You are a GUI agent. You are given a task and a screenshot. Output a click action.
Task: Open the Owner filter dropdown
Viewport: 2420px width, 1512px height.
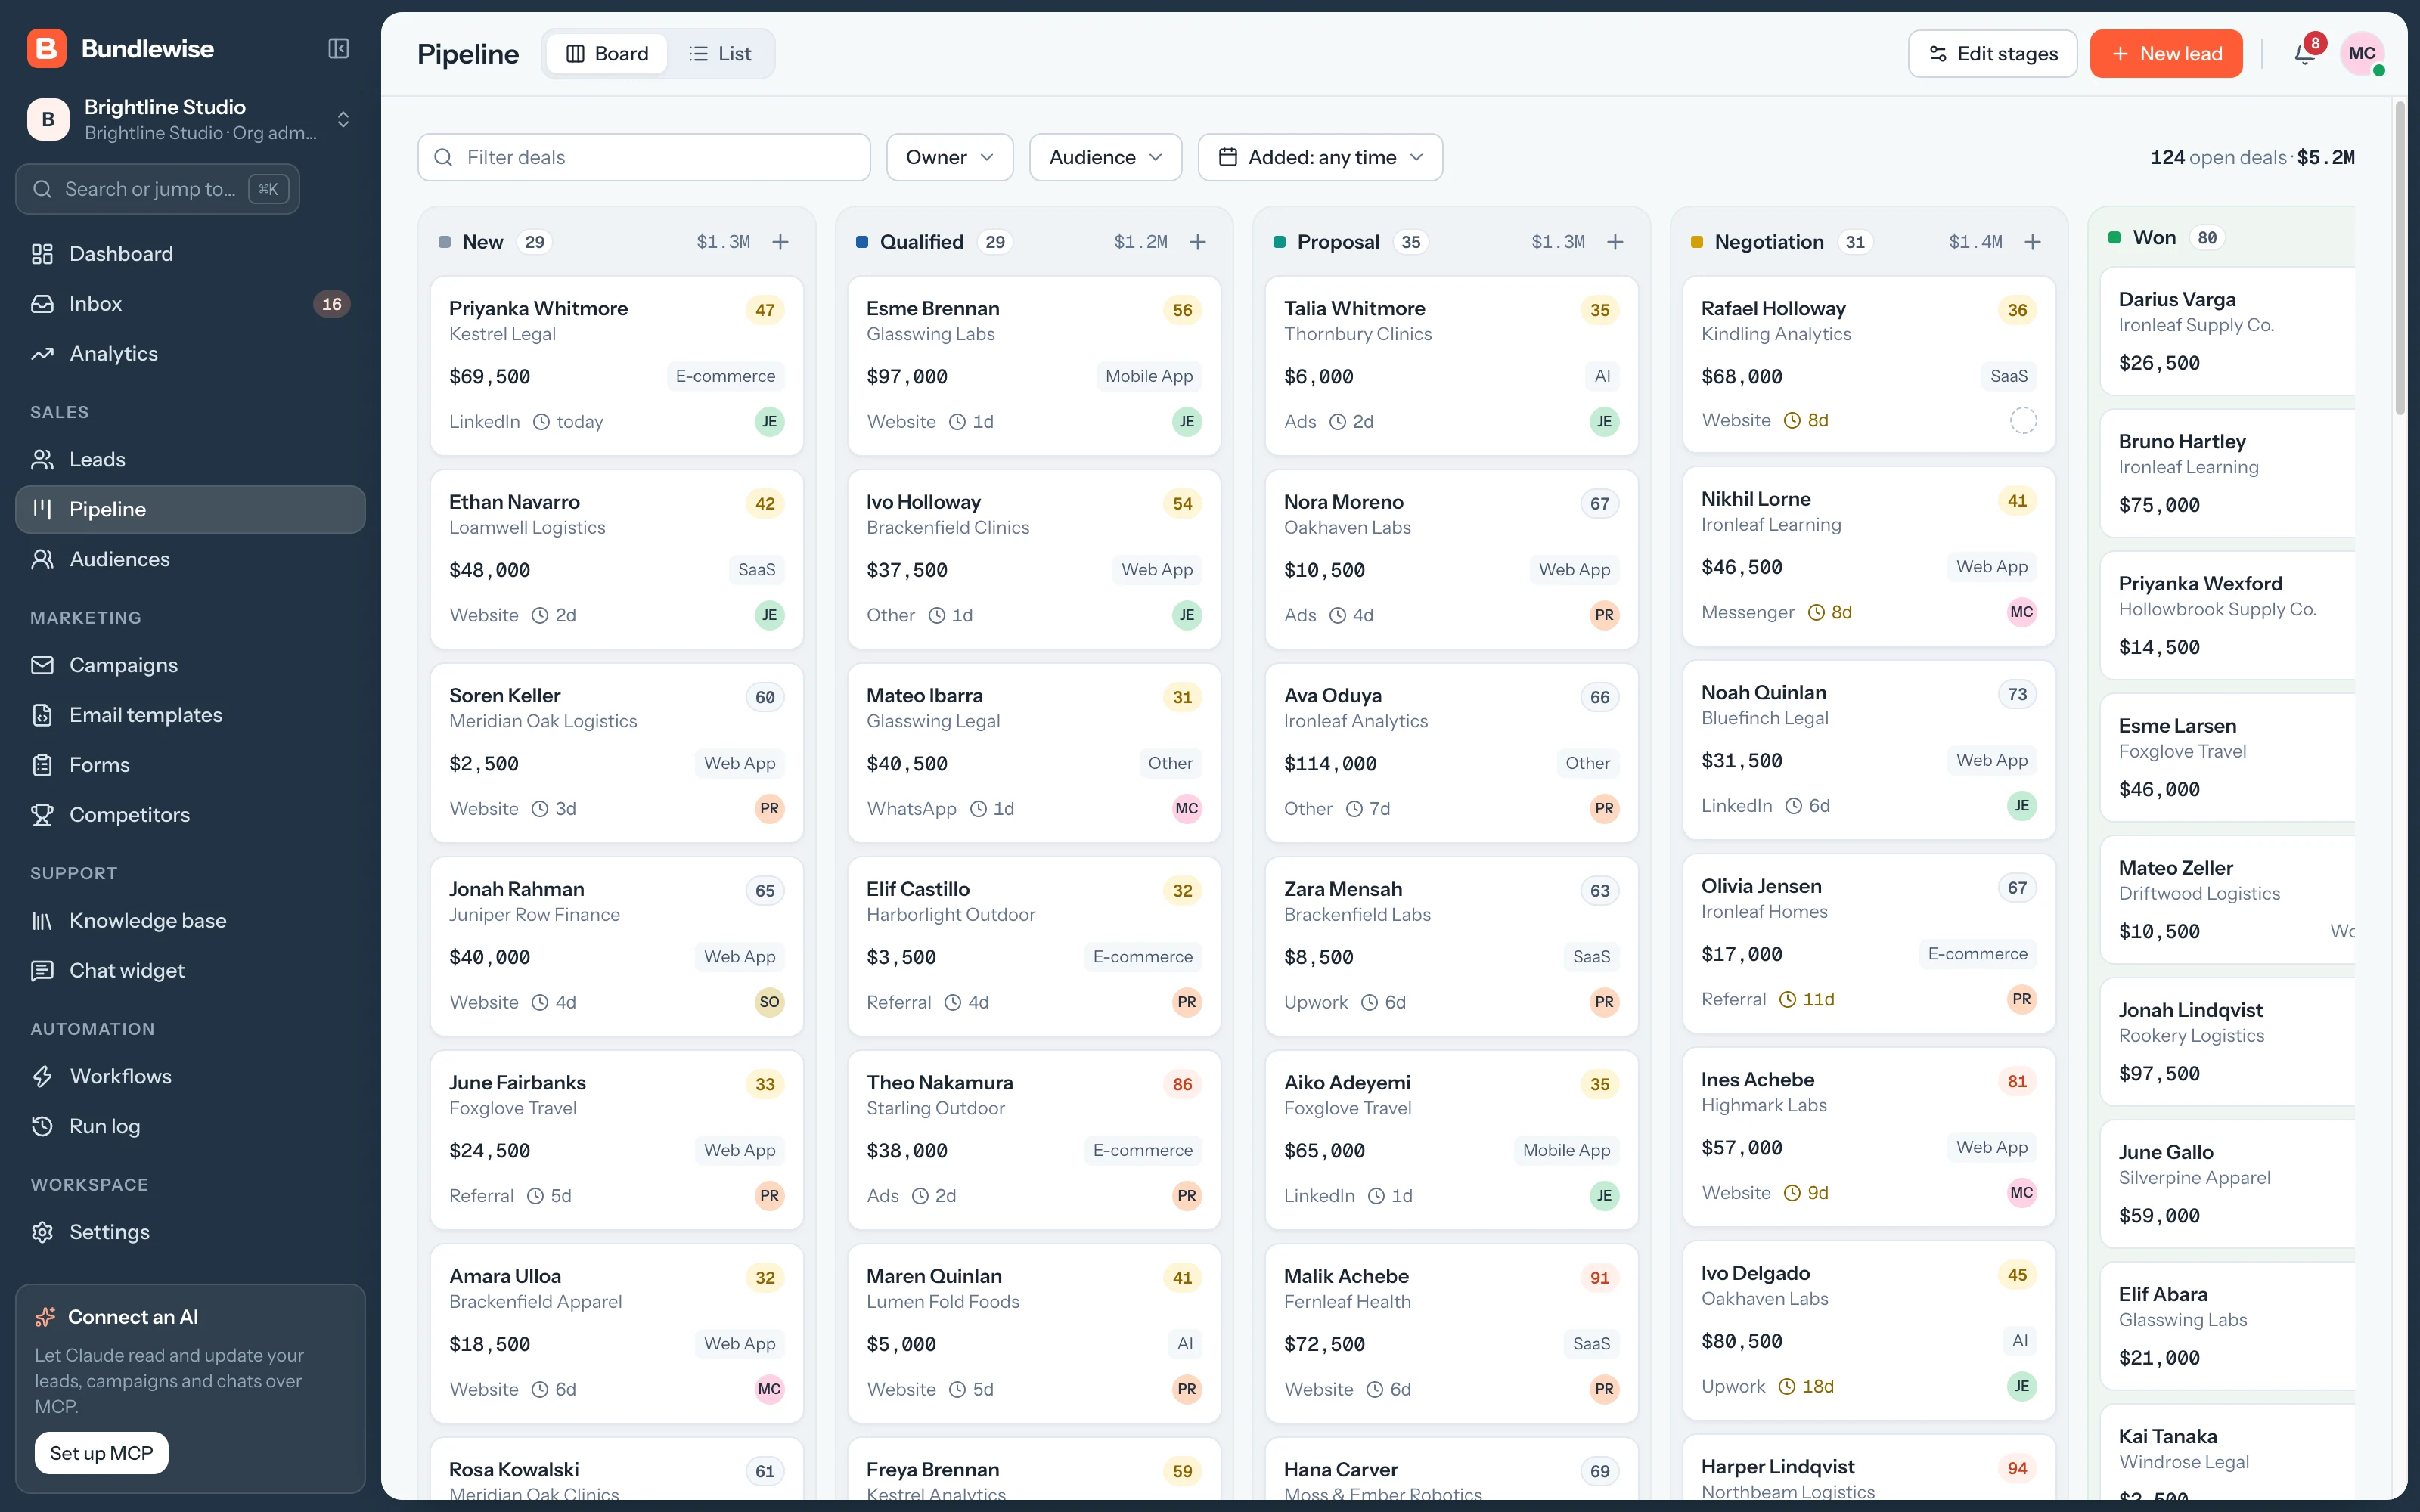point(949,158)
